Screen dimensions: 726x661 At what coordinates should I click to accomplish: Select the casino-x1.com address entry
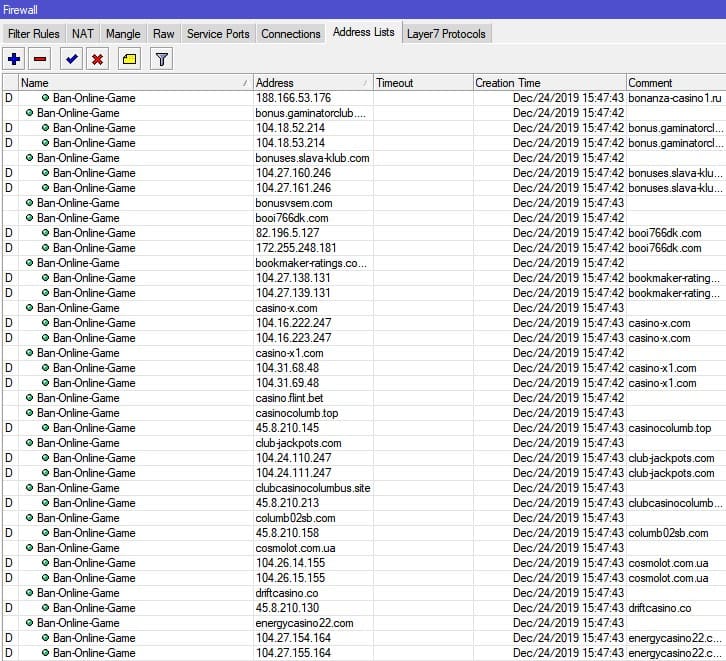289,353
